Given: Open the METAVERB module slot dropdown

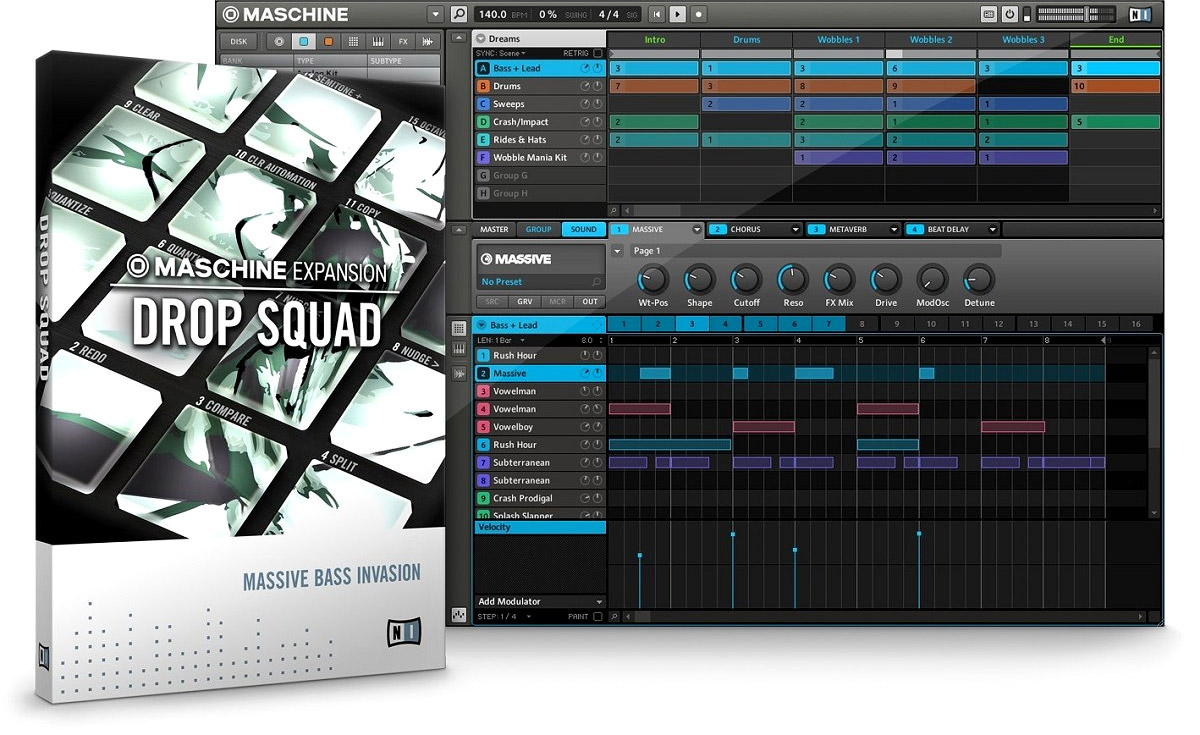Looking at the screenshot, I should tap(893, 229).
